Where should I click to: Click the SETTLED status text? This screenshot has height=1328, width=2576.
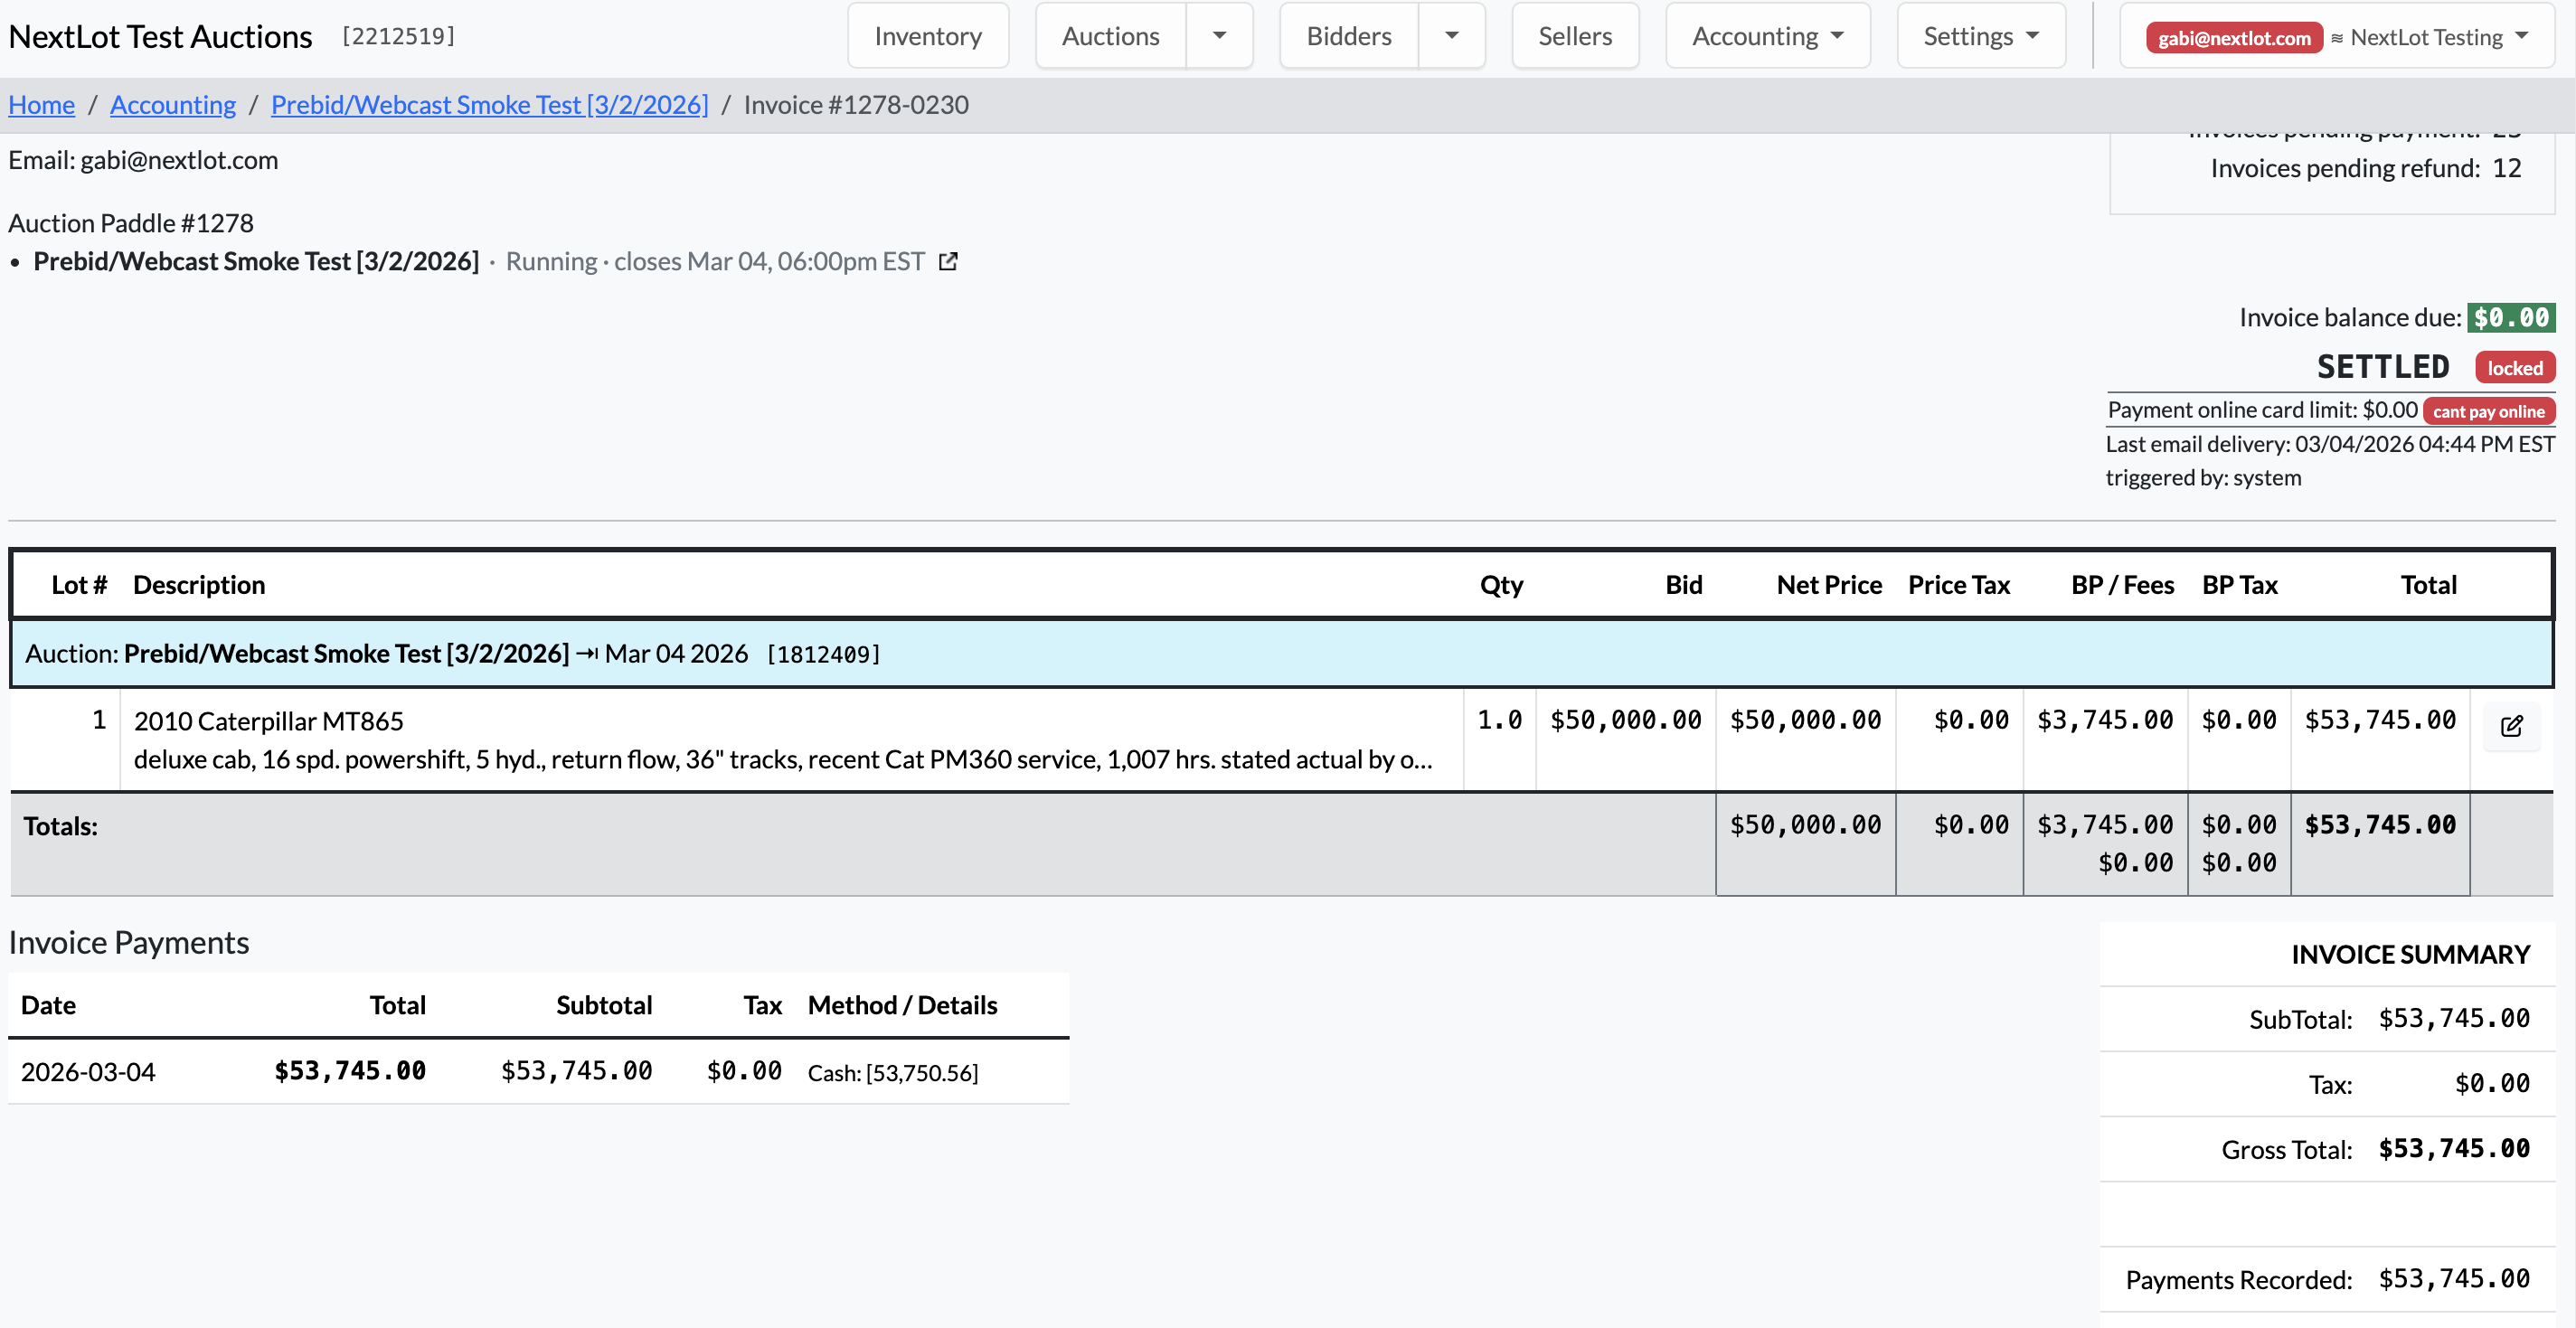(2383, 367)
